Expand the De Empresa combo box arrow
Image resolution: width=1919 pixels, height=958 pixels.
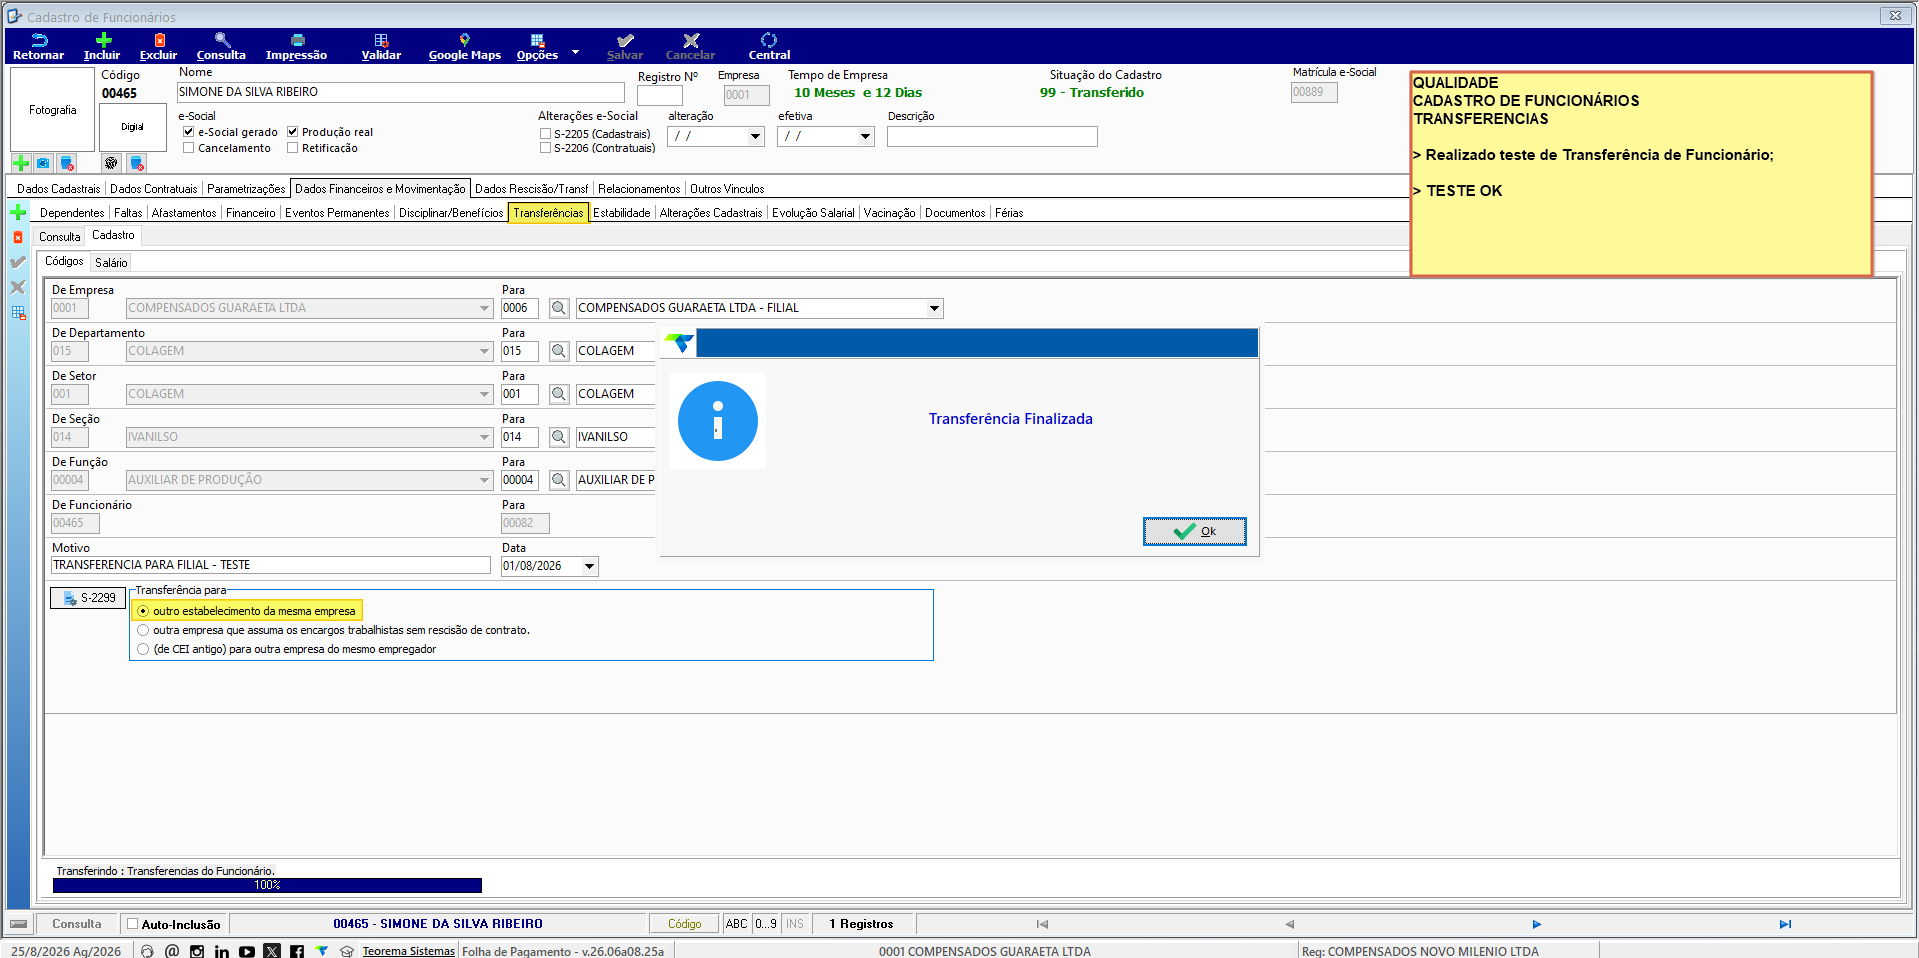point(484,308)
